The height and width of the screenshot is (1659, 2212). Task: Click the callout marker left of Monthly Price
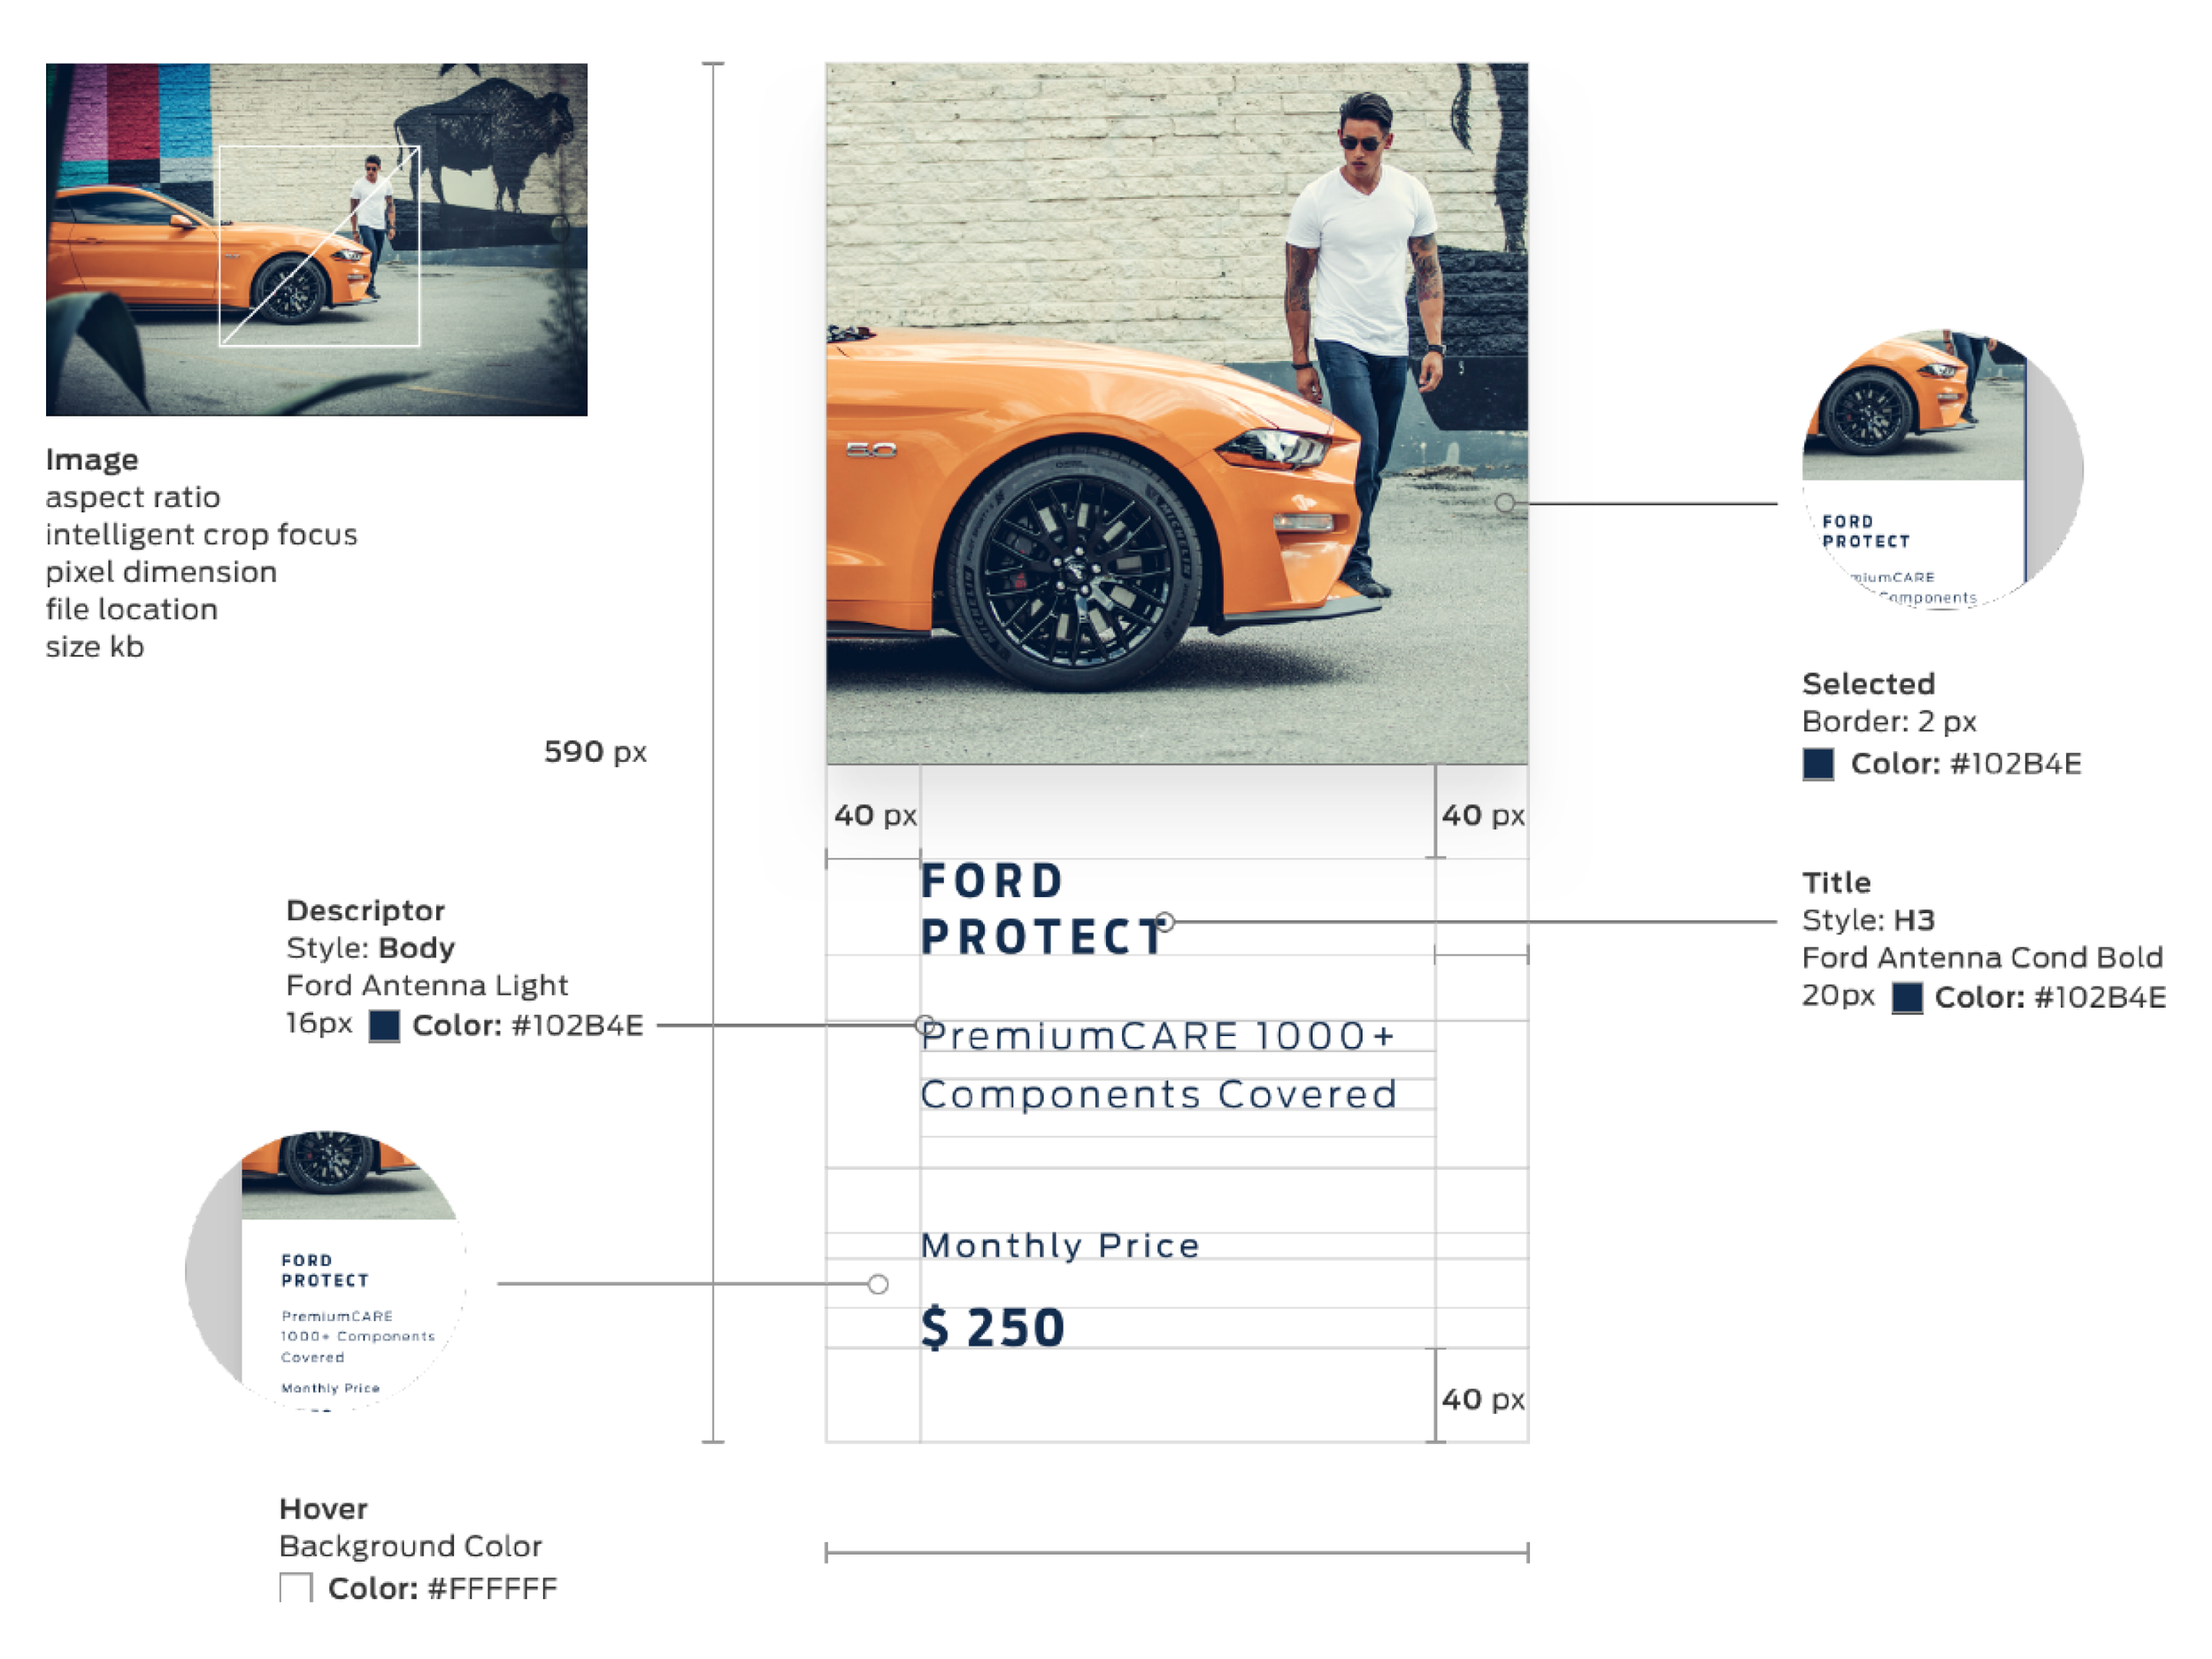click(x=878, y=1284)
